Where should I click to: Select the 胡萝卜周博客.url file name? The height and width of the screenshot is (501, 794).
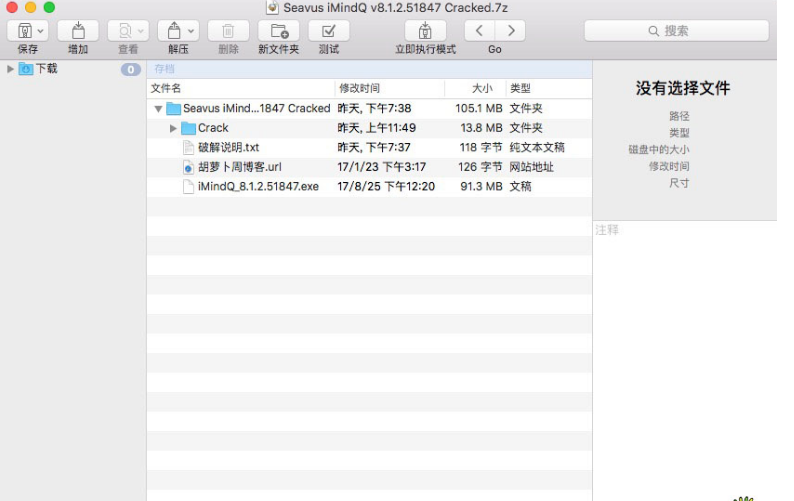[240, 167]
